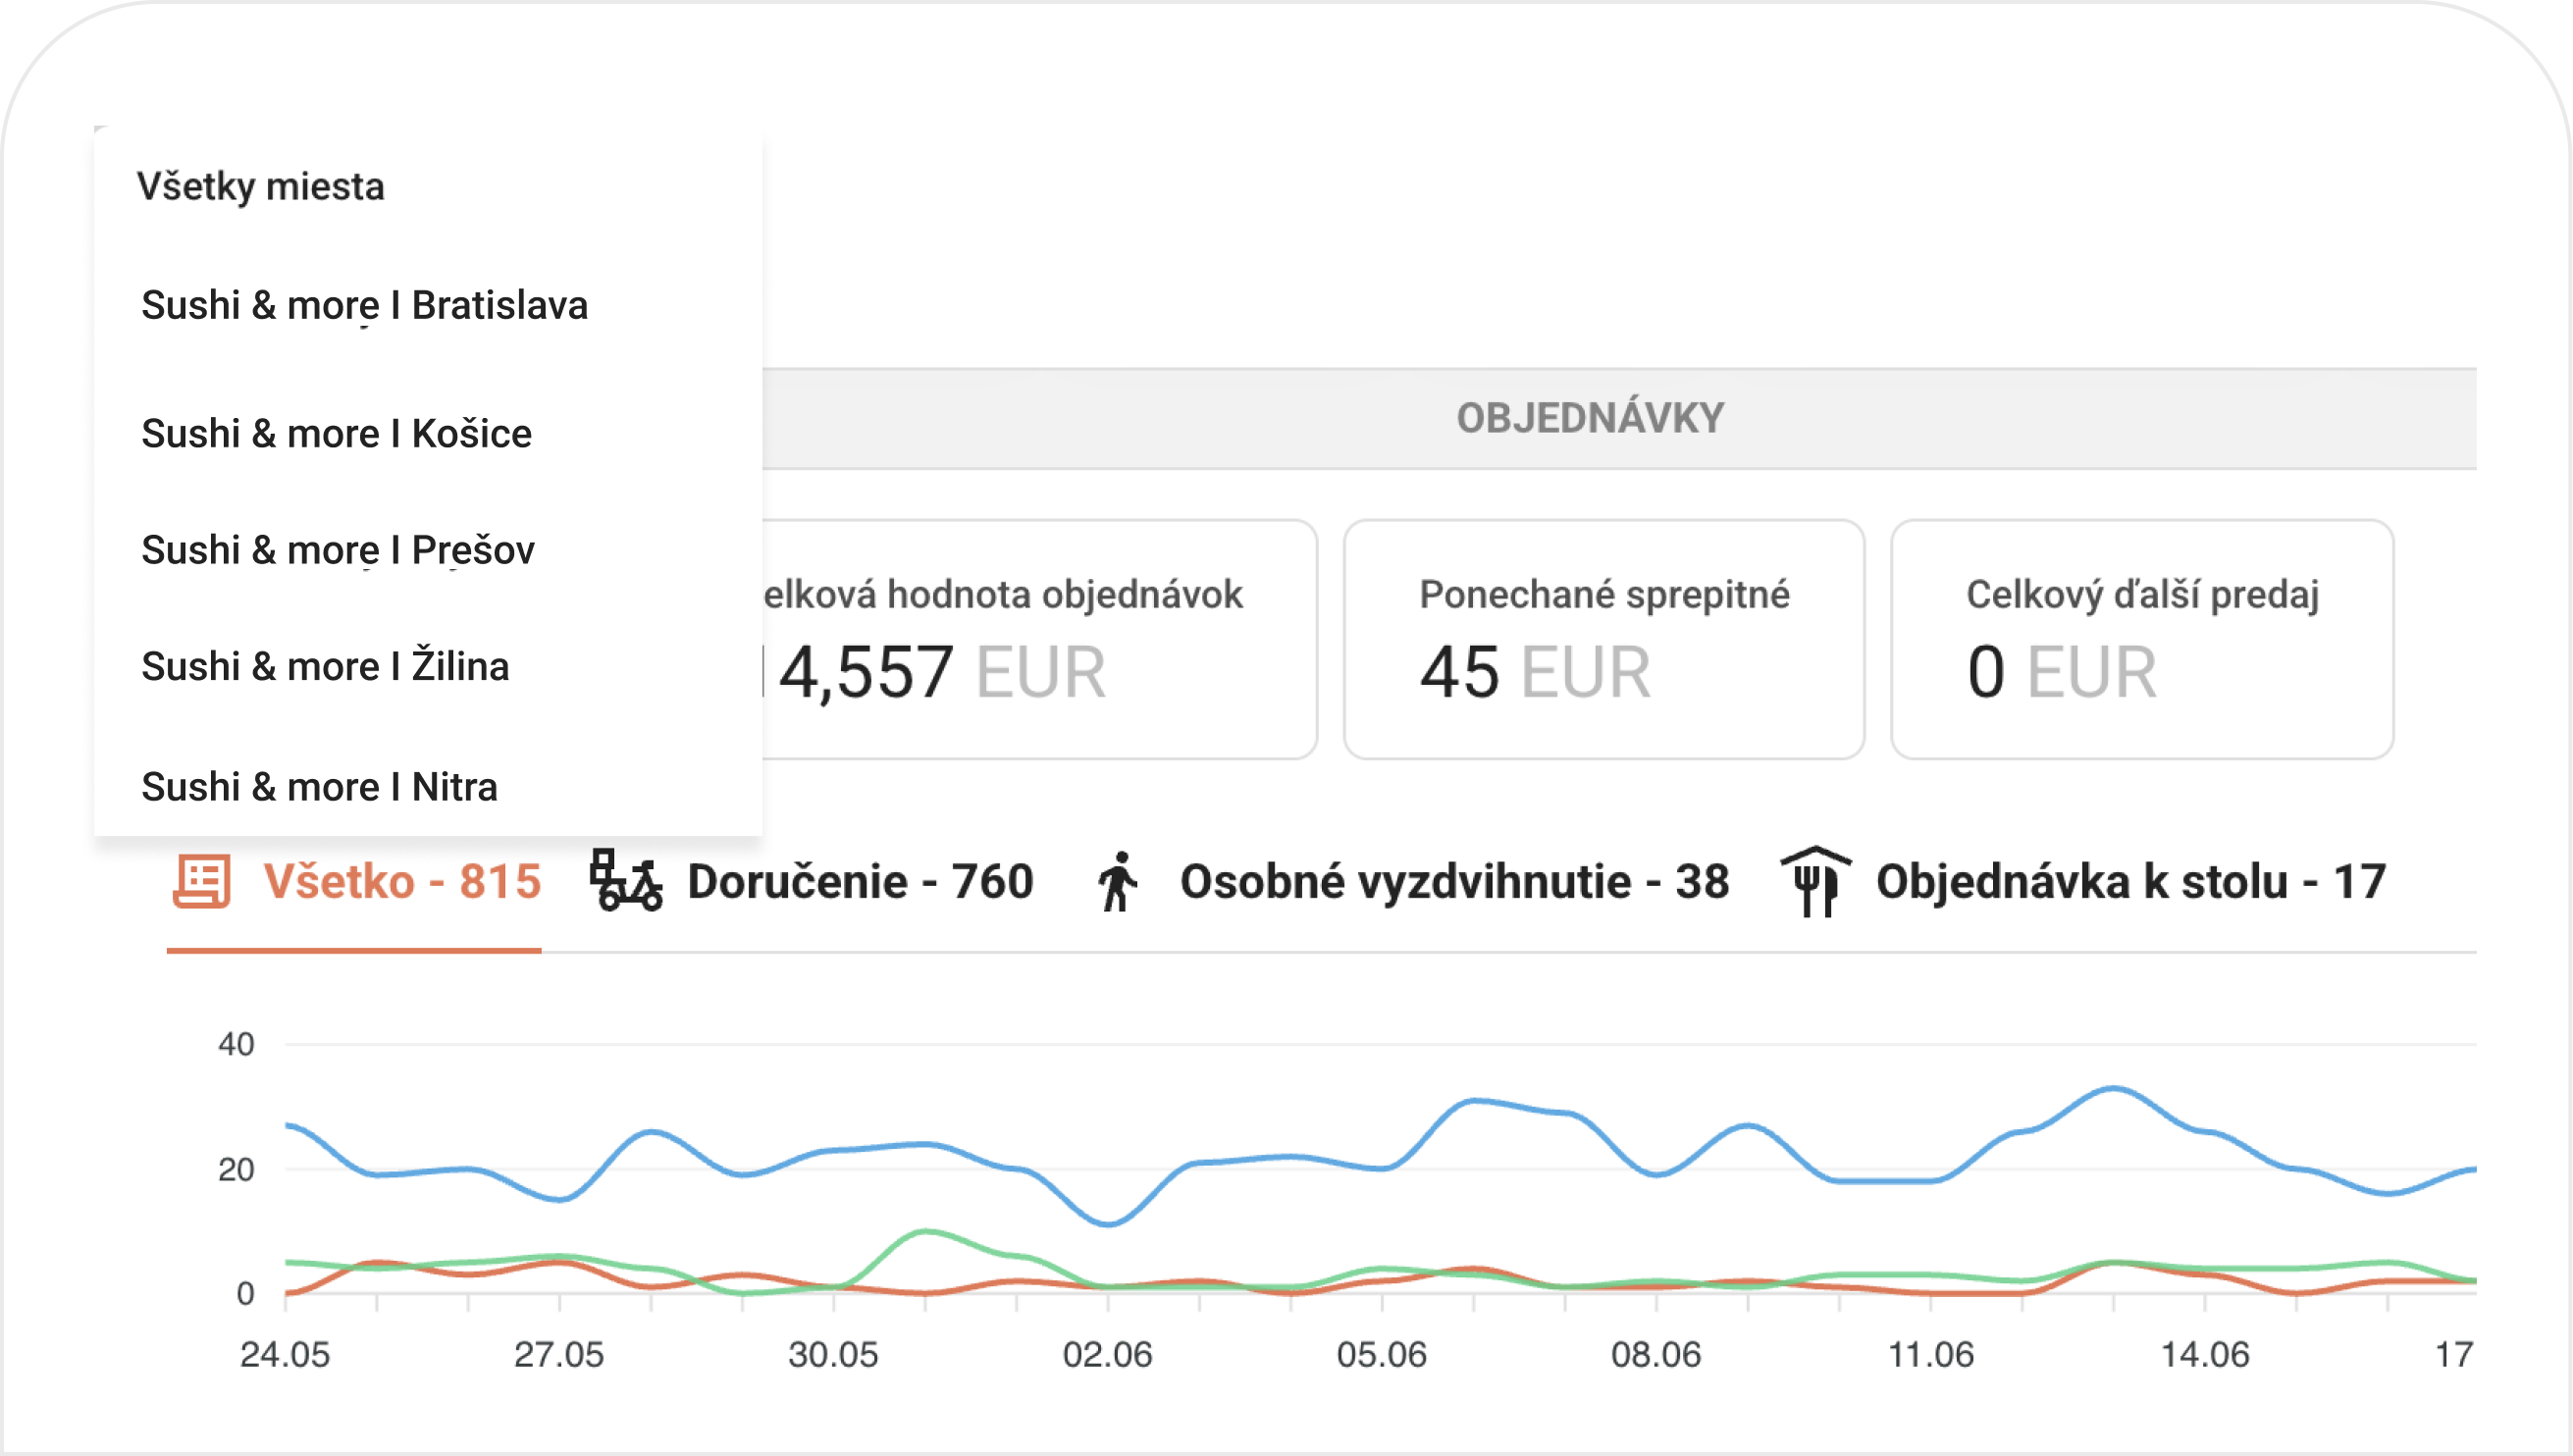Open the Celkový ďalší predaj card
2573x1456 pixels.
[2142, 639]
